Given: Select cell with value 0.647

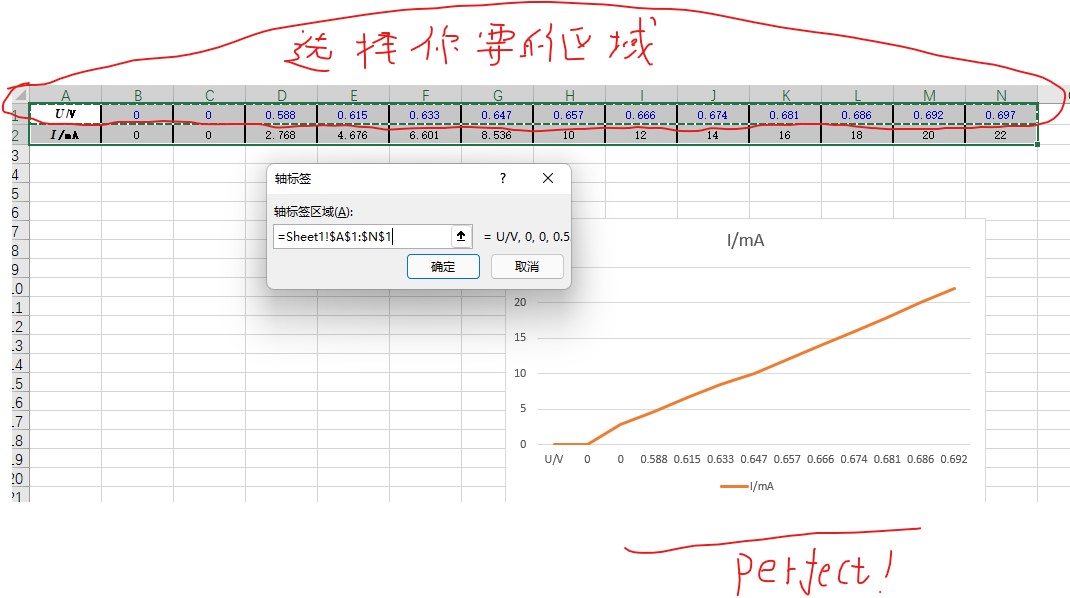Looking at the screenshot, I should tap(497, 115).
